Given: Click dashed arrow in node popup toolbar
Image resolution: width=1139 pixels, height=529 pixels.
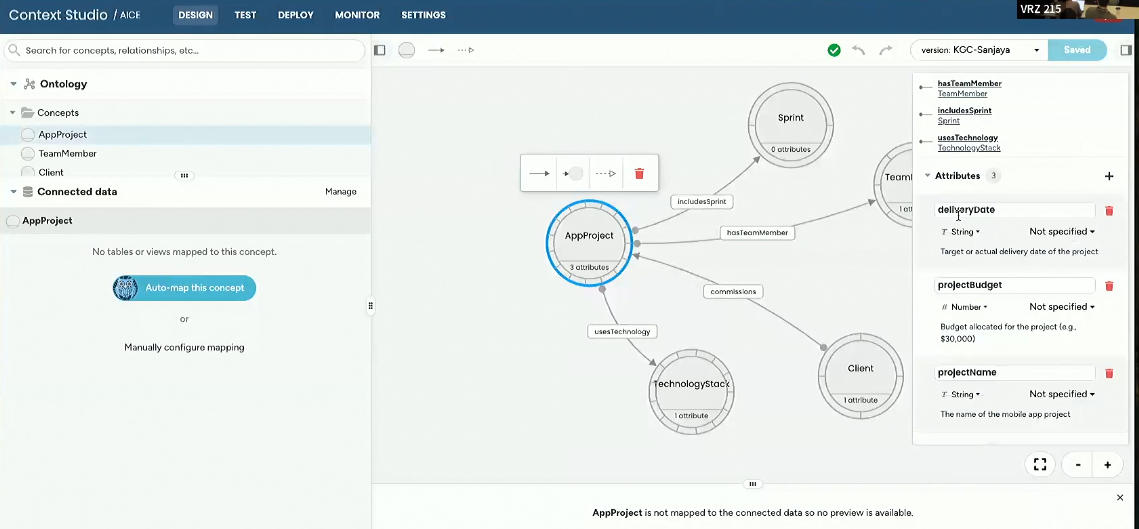Looking at the screenshot, I should click(606, 174).
